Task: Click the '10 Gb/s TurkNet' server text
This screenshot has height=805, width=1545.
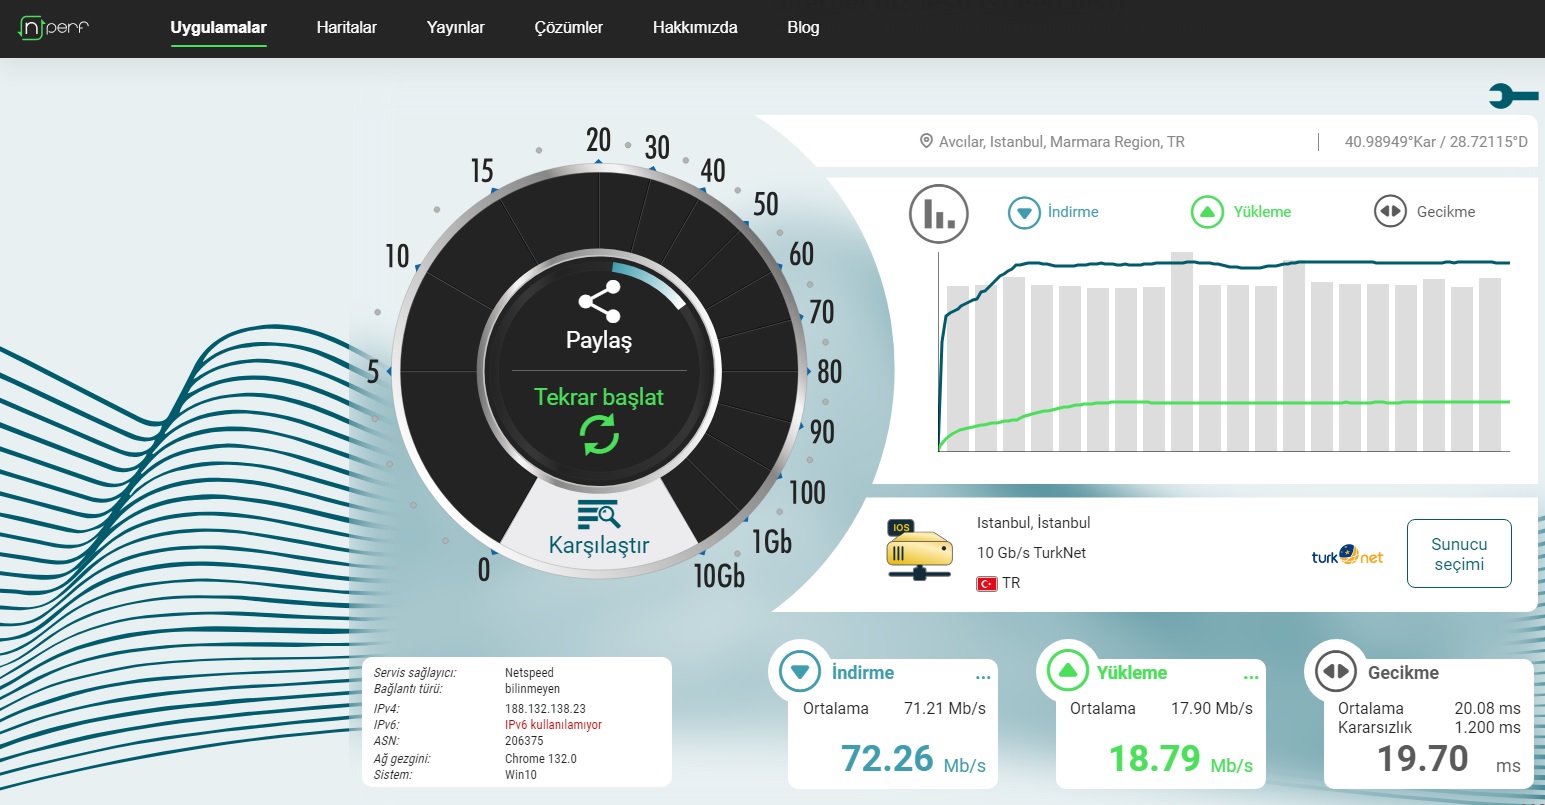Action: point(1031,553)
